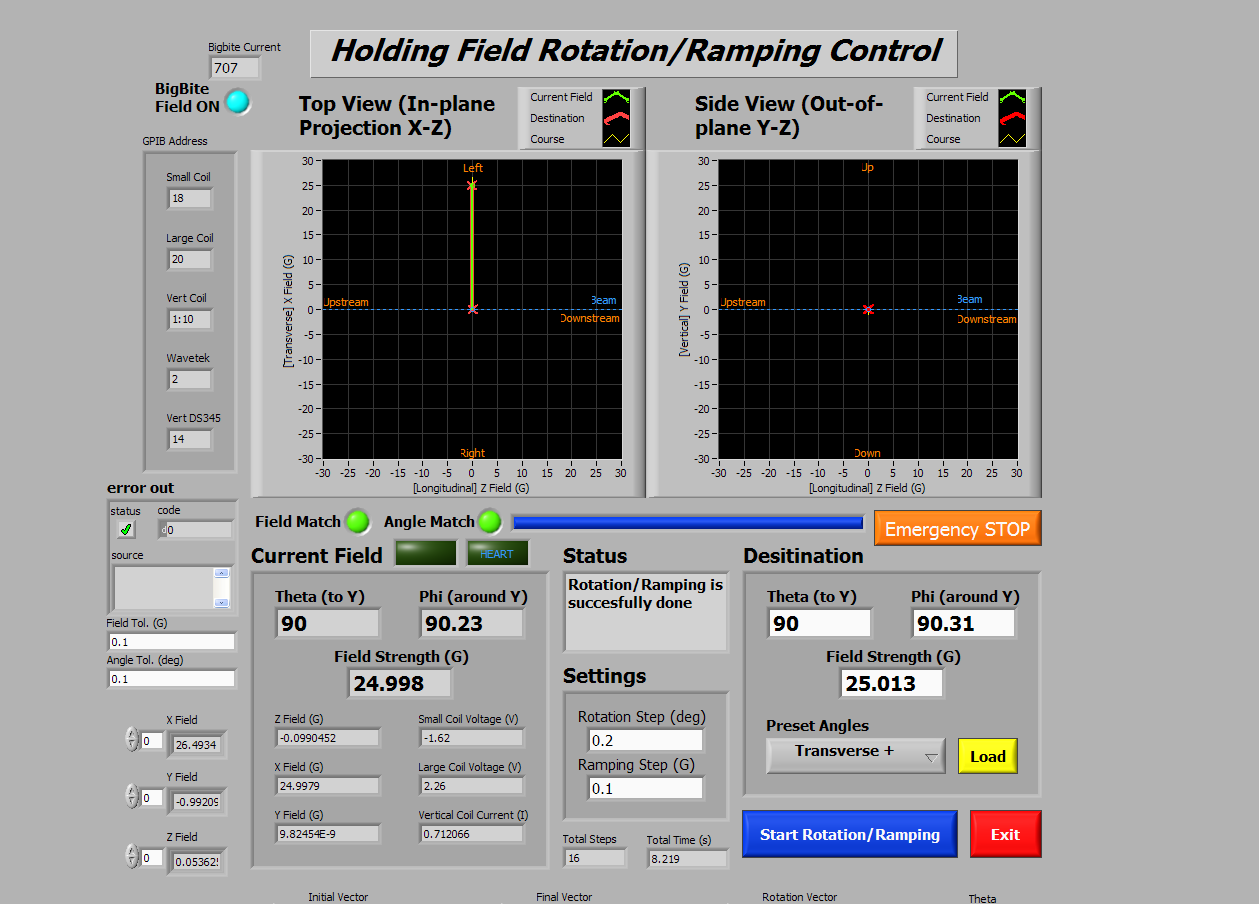Click Current Field Phi value 90.23

[x=472, y=623]
